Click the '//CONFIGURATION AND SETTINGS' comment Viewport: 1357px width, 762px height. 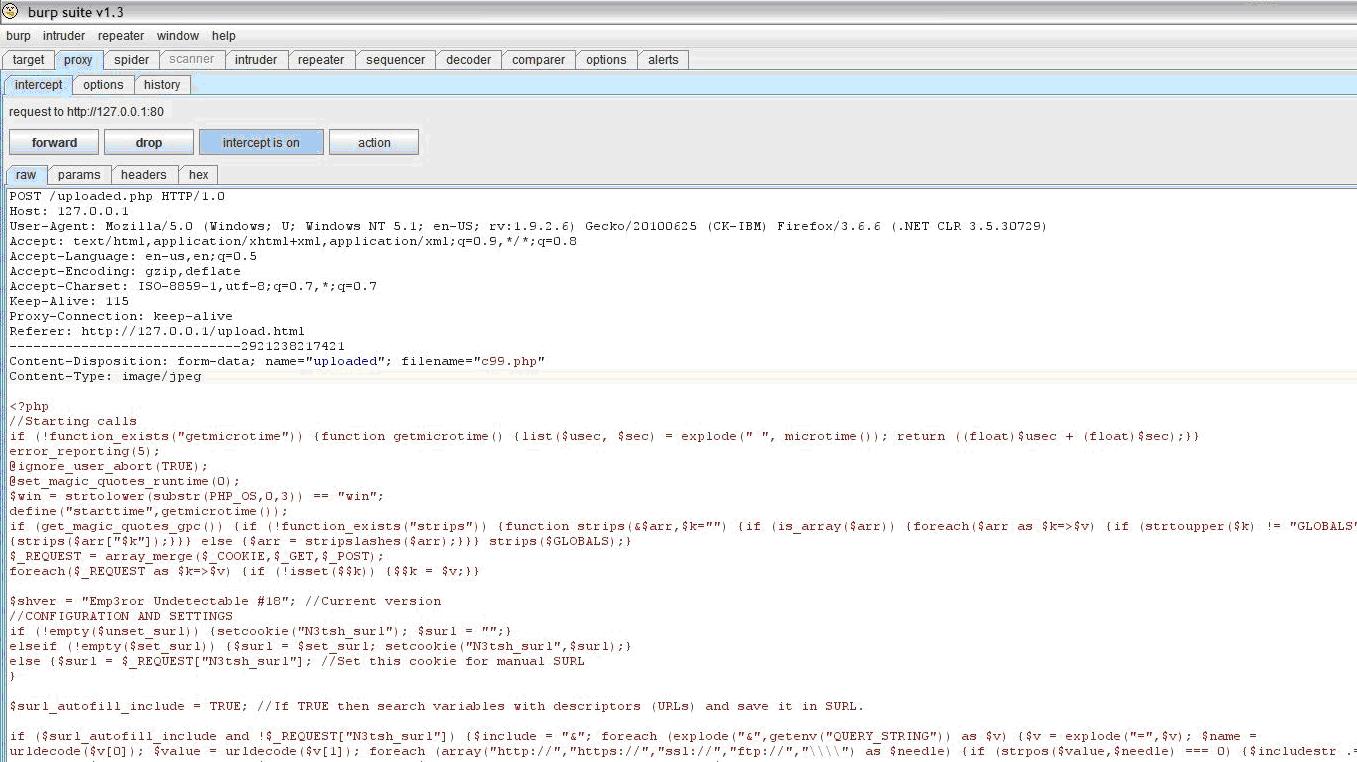(121, 616)
